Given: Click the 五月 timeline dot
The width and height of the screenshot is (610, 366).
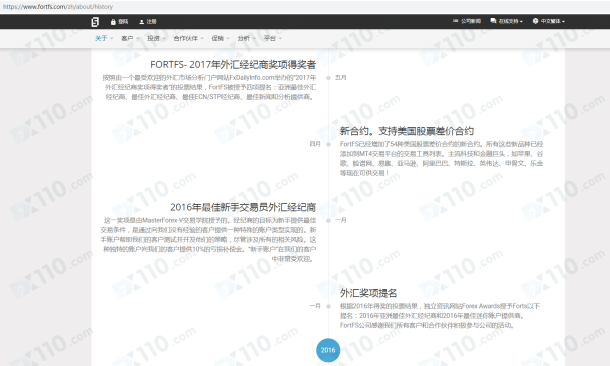Looking at the screenshot, I should click(328, 78).
